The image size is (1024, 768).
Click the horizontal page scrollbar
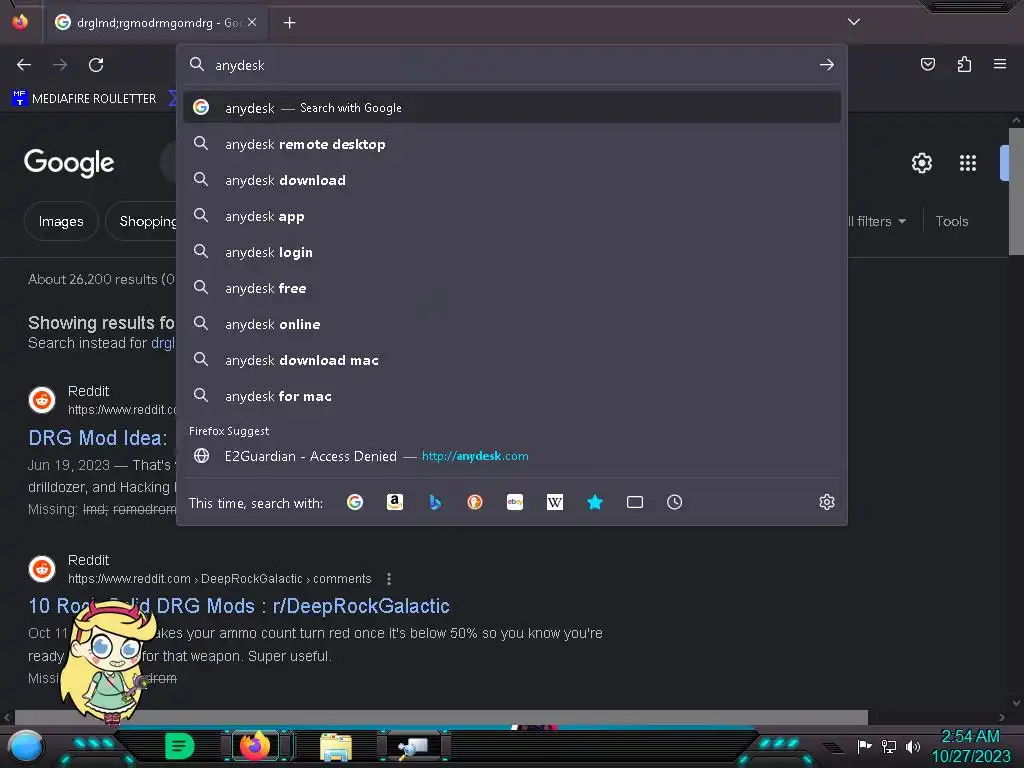point(441,717)
